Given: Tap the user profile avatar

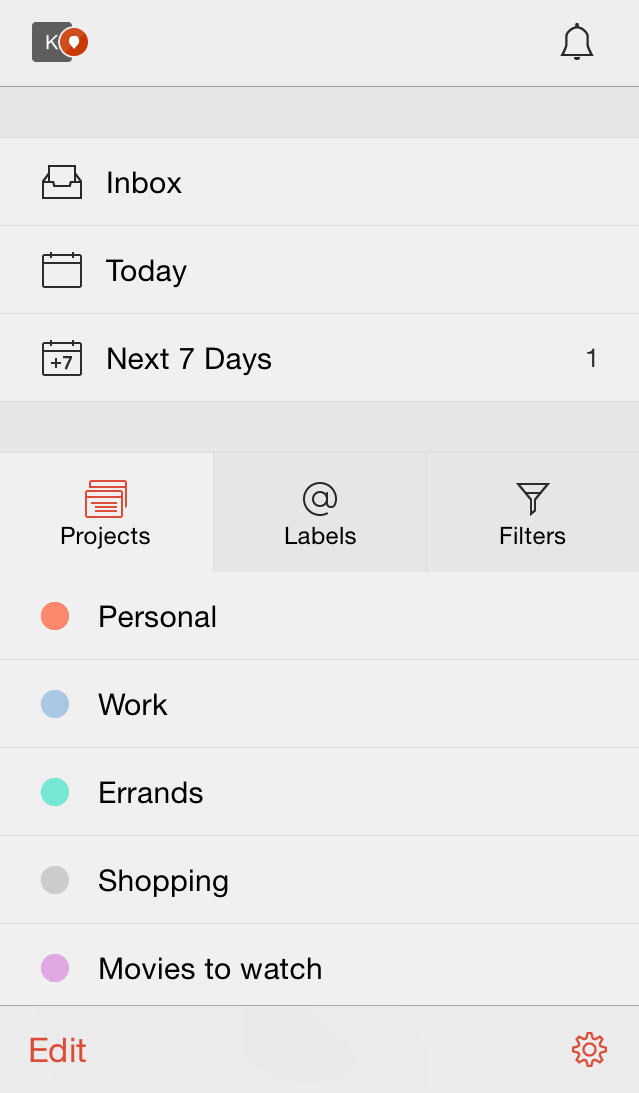Looking at the screenshot, I should point(59,42).
